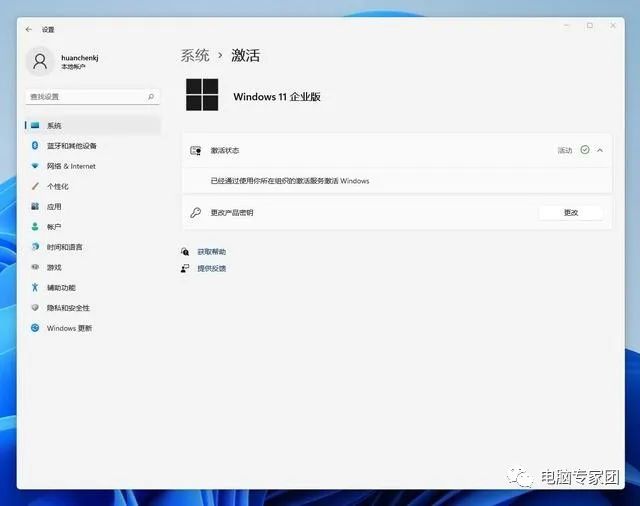The width and height of the screenshot is (640, 506).
Task: Click the search magnifier icon
Action: [x=151, y=97]
